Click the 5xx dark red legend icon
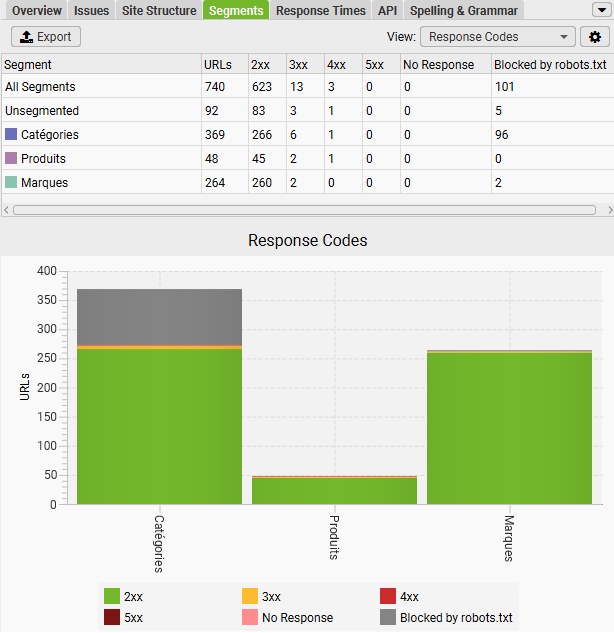 click(x=112, y=618)
